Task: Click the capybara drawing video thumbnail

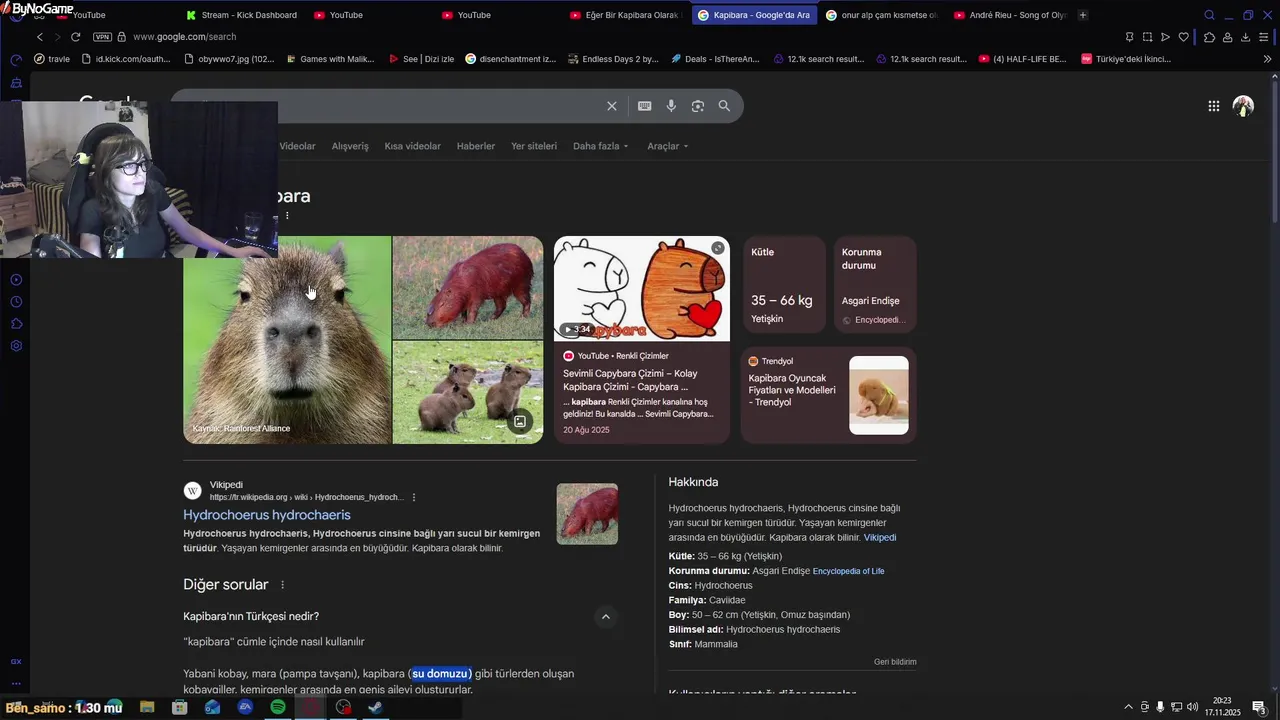Action: pyautogui.click(x=642, y=289)
